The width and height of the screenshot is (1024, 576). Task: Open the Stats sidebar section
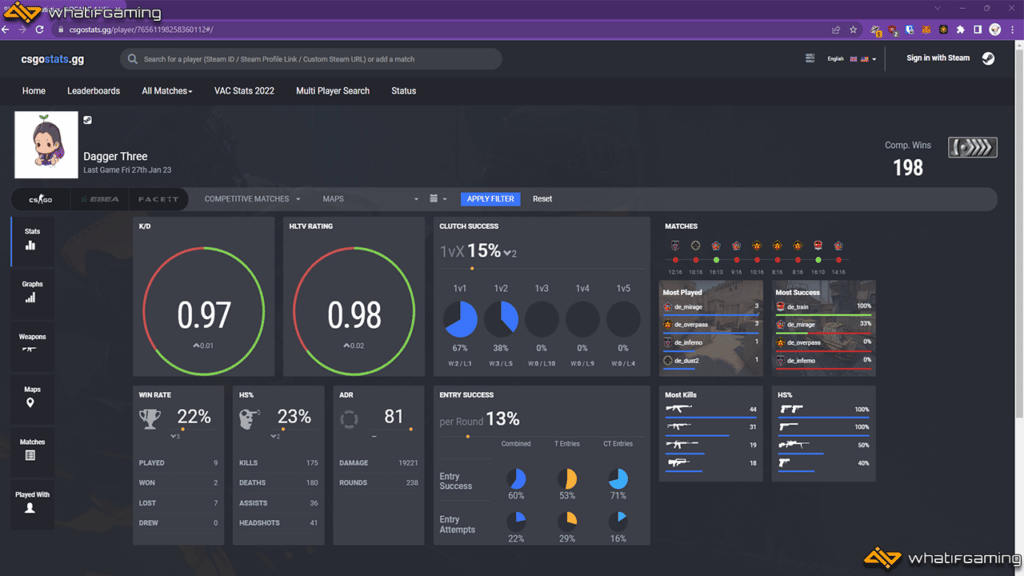point(31,240)
